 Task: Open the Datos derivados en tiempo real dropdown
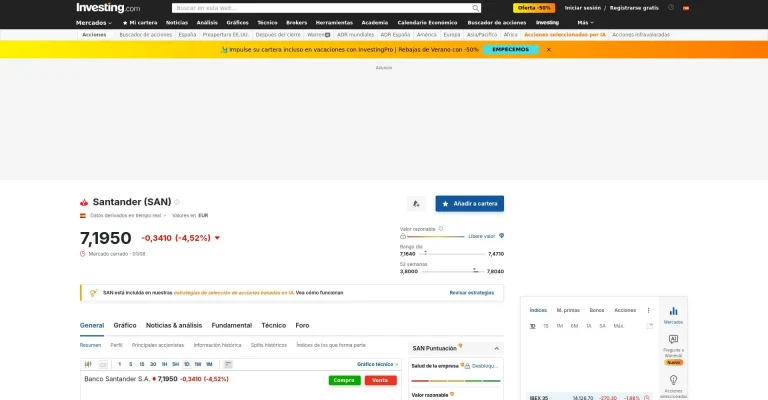tap(127, 215)
